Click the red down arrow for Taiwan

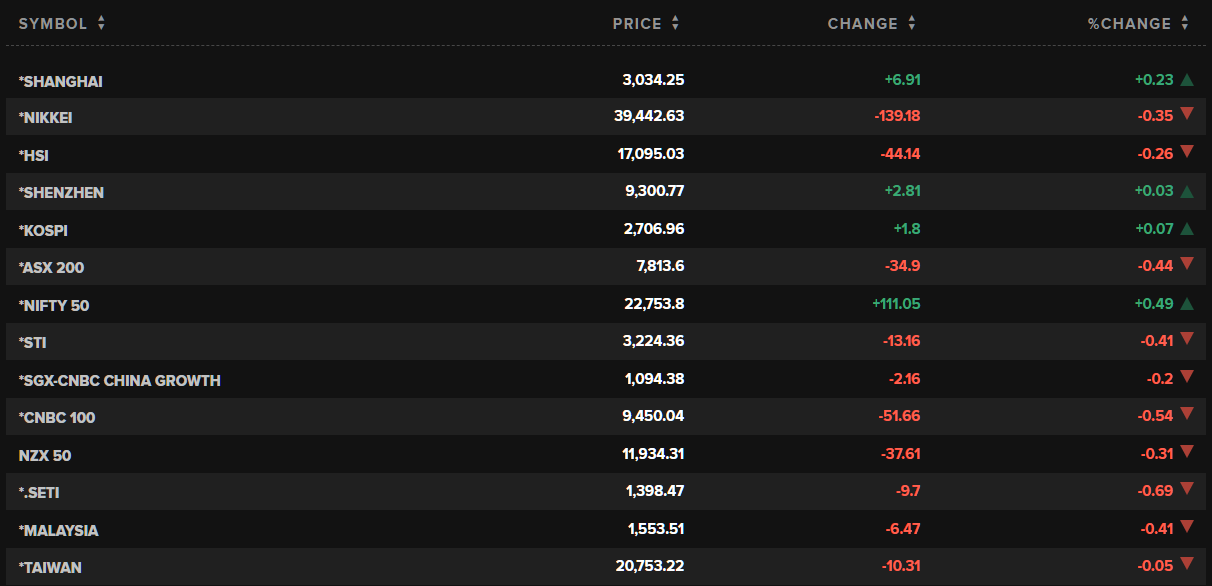tap(1187, 564)
